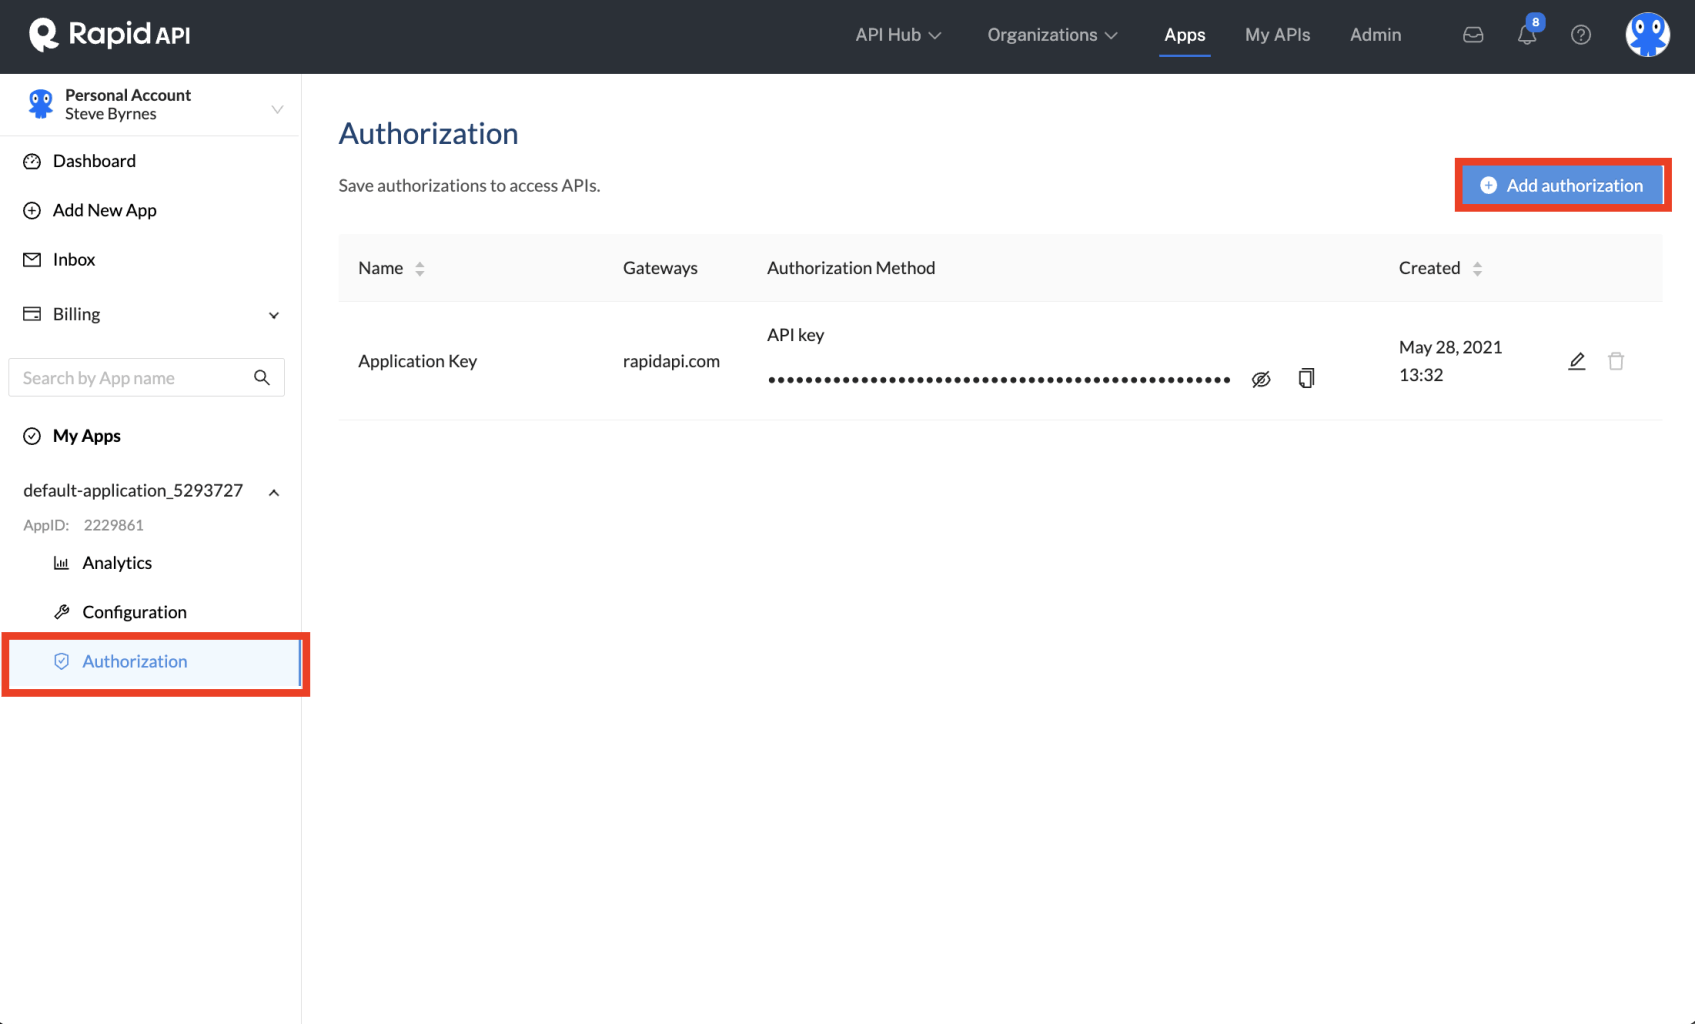Delete the Application Key via the trash icon
1695x1024 pixels.
pyautogui.click(x=1616, y=361)
